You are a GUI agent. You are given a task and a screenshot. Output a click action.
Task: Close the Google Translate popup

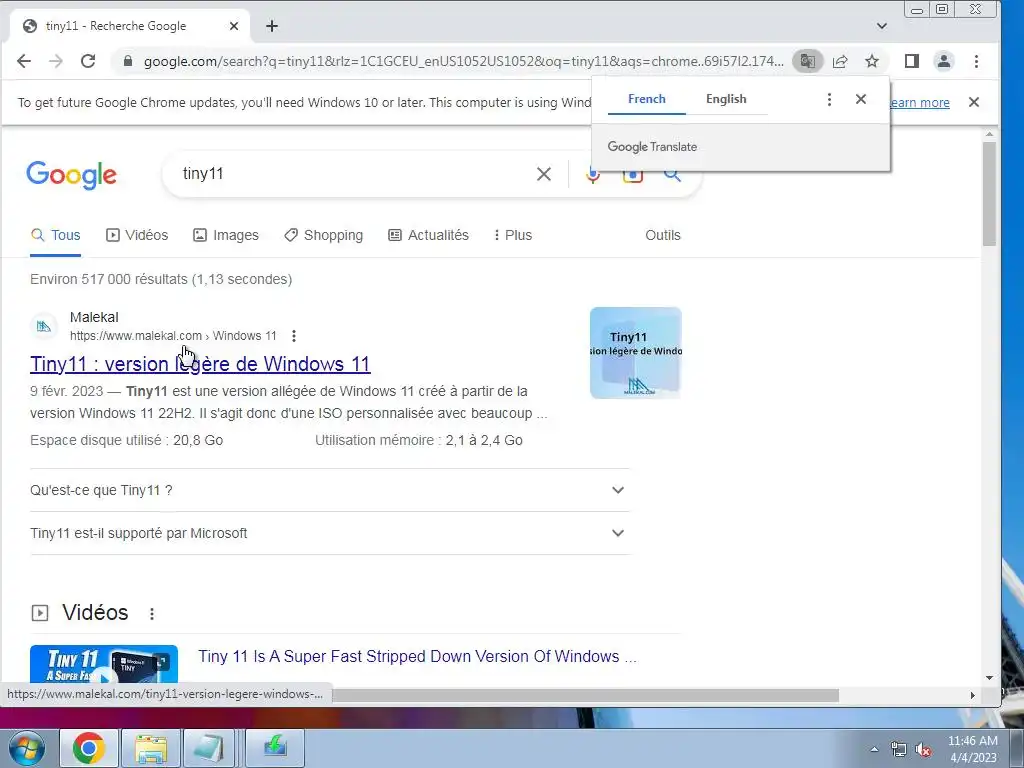click(861, 99)
